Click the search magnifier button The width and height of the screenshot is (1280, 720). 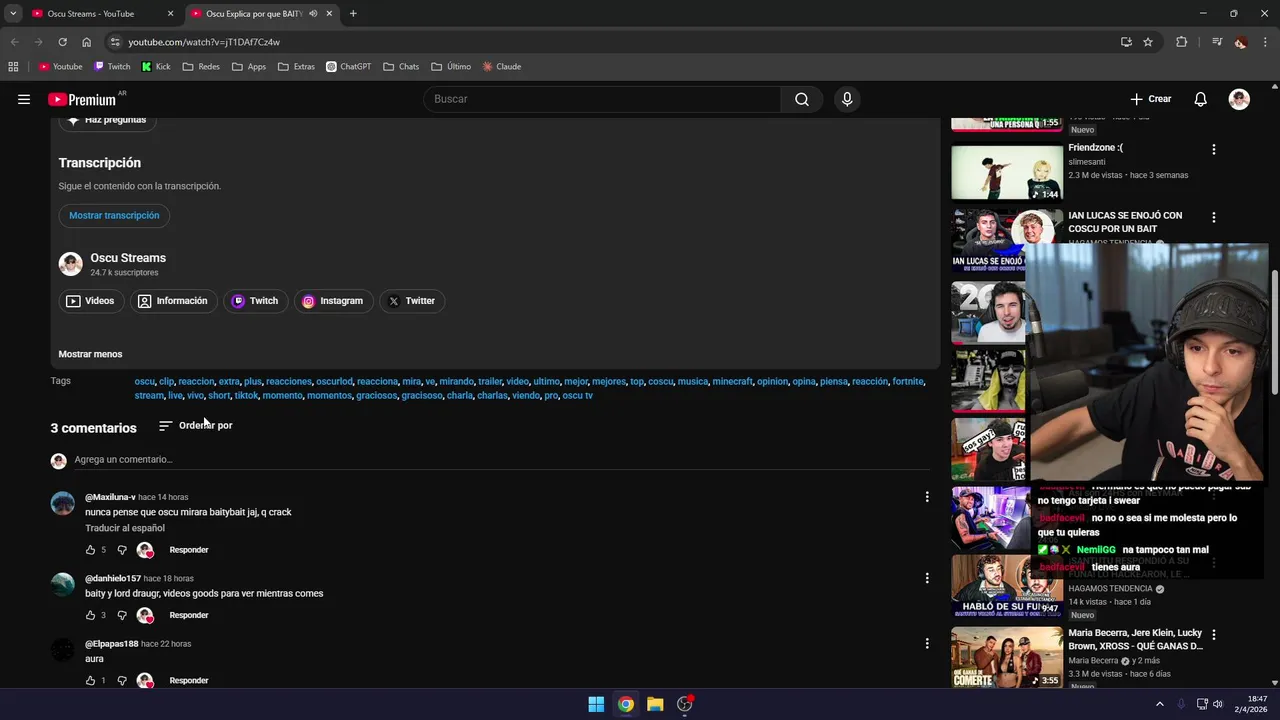802,99
